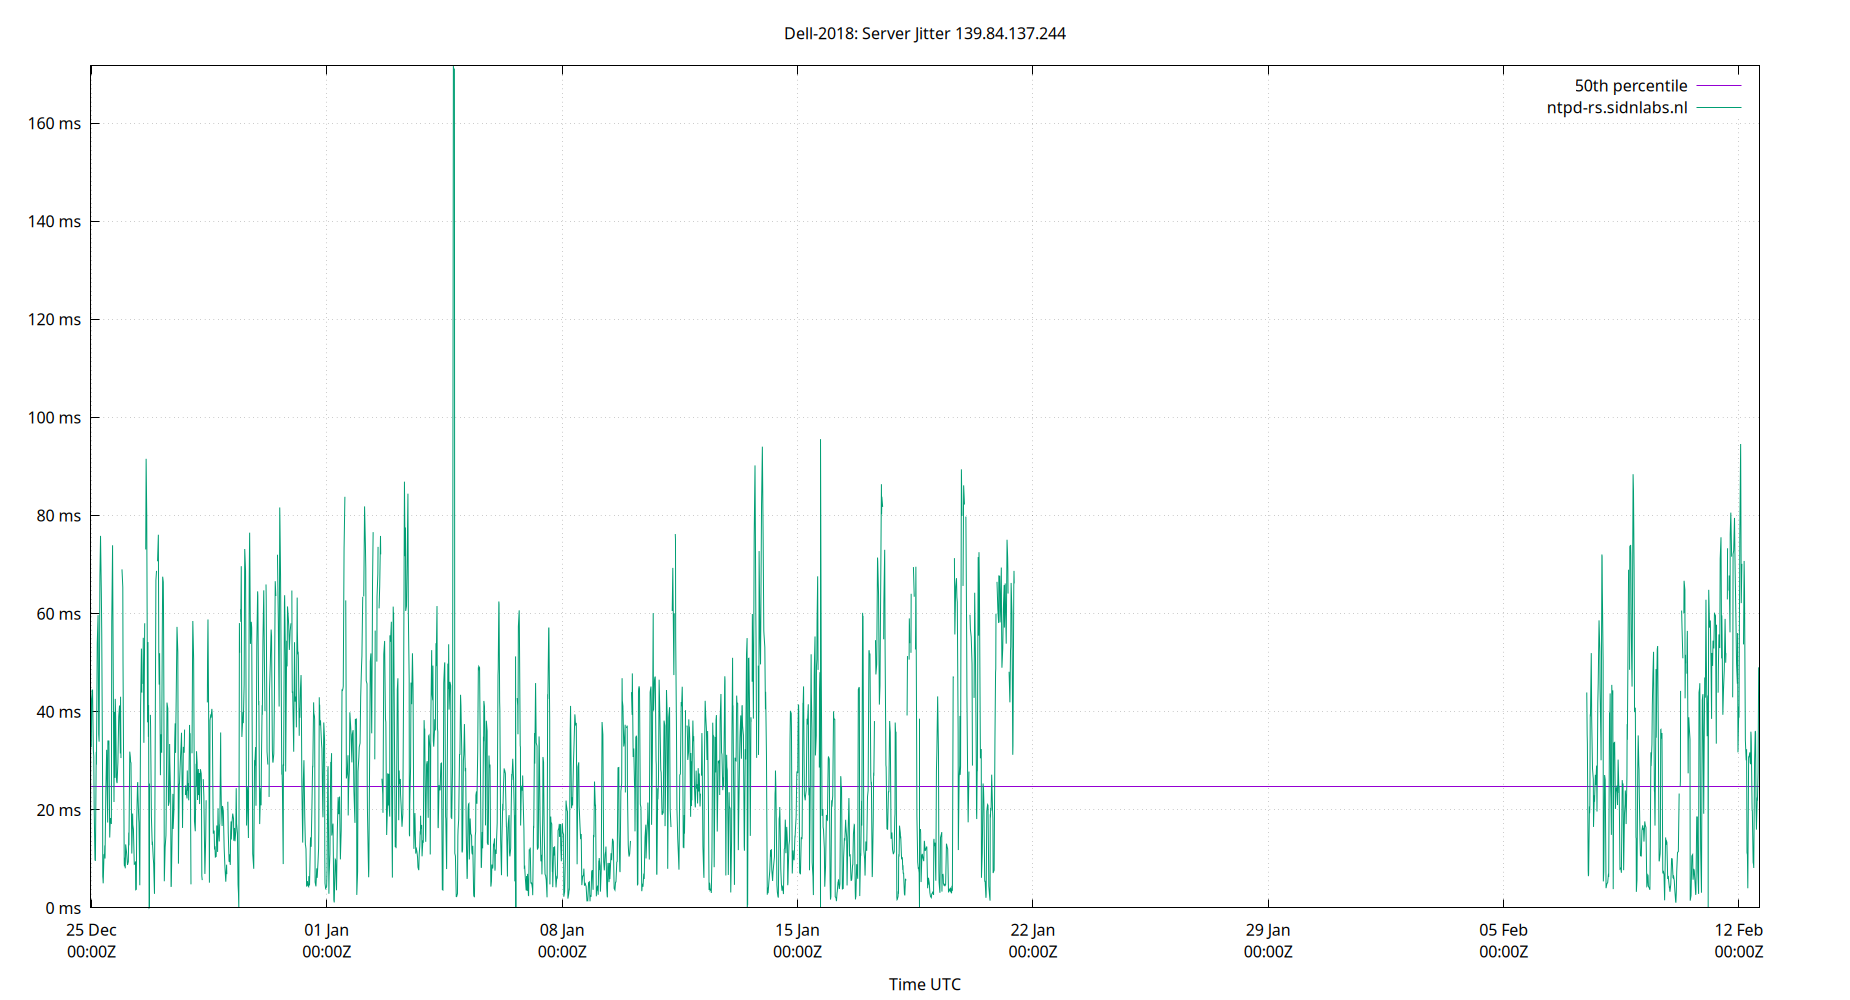Select the 29 Jan axis label
Image resolution: width=1850 pixels, height=1000 pixels.
point(1270,930)
